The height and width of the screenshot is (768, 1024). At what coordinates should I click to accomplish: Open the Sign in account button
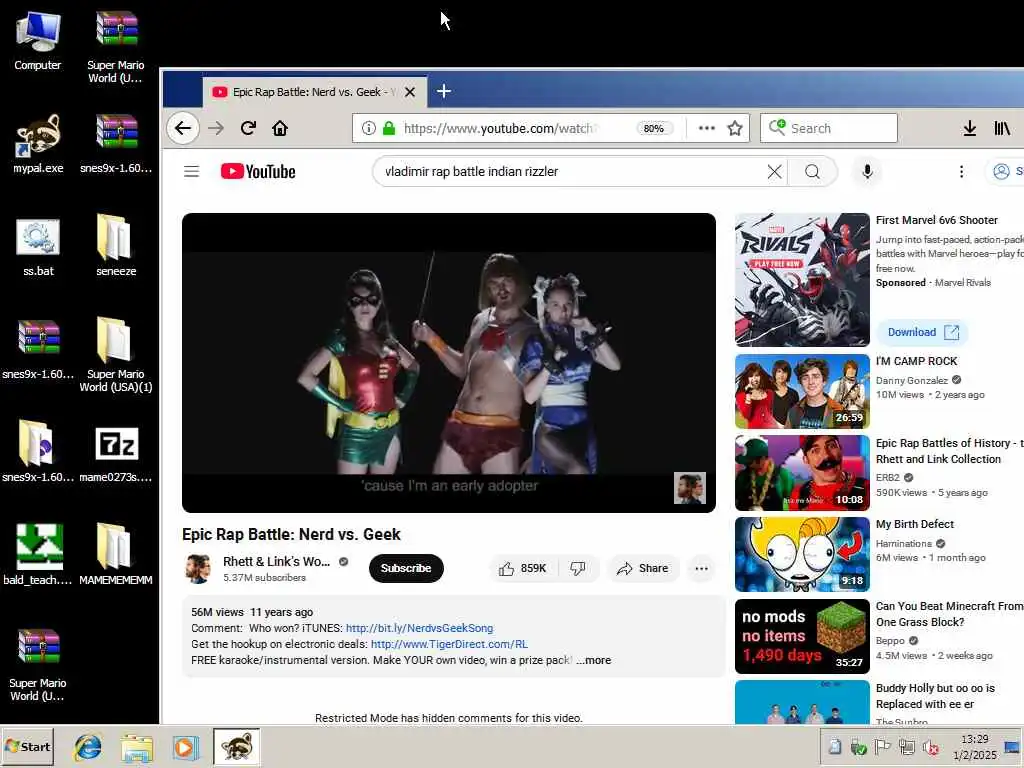pos(1006,172)
